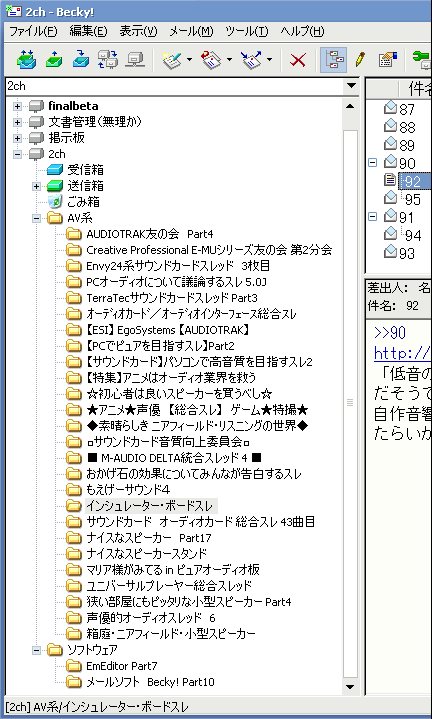
Task: Collapse the ソフトウェア folder node
Action: (x=36, y=650)
